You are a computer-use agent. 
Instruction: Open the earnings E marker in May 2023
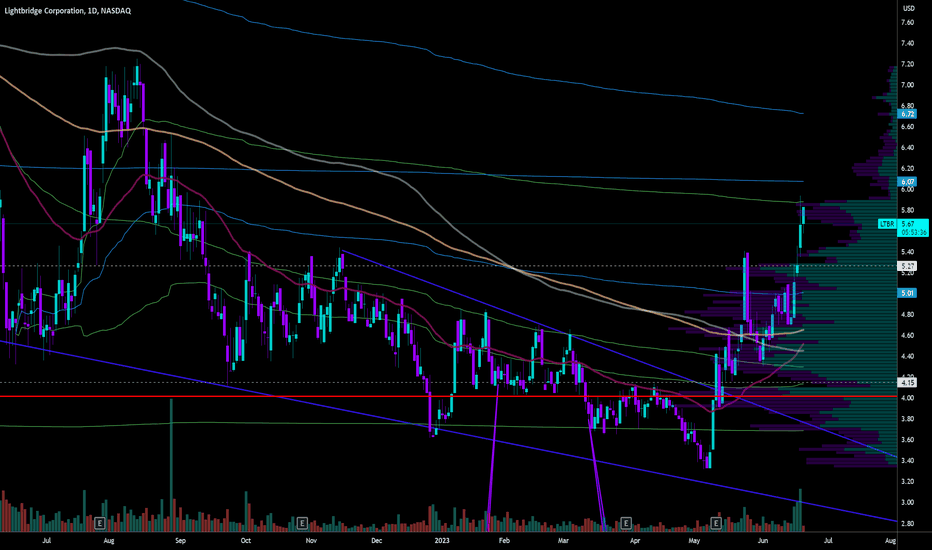tap(716, 523)
